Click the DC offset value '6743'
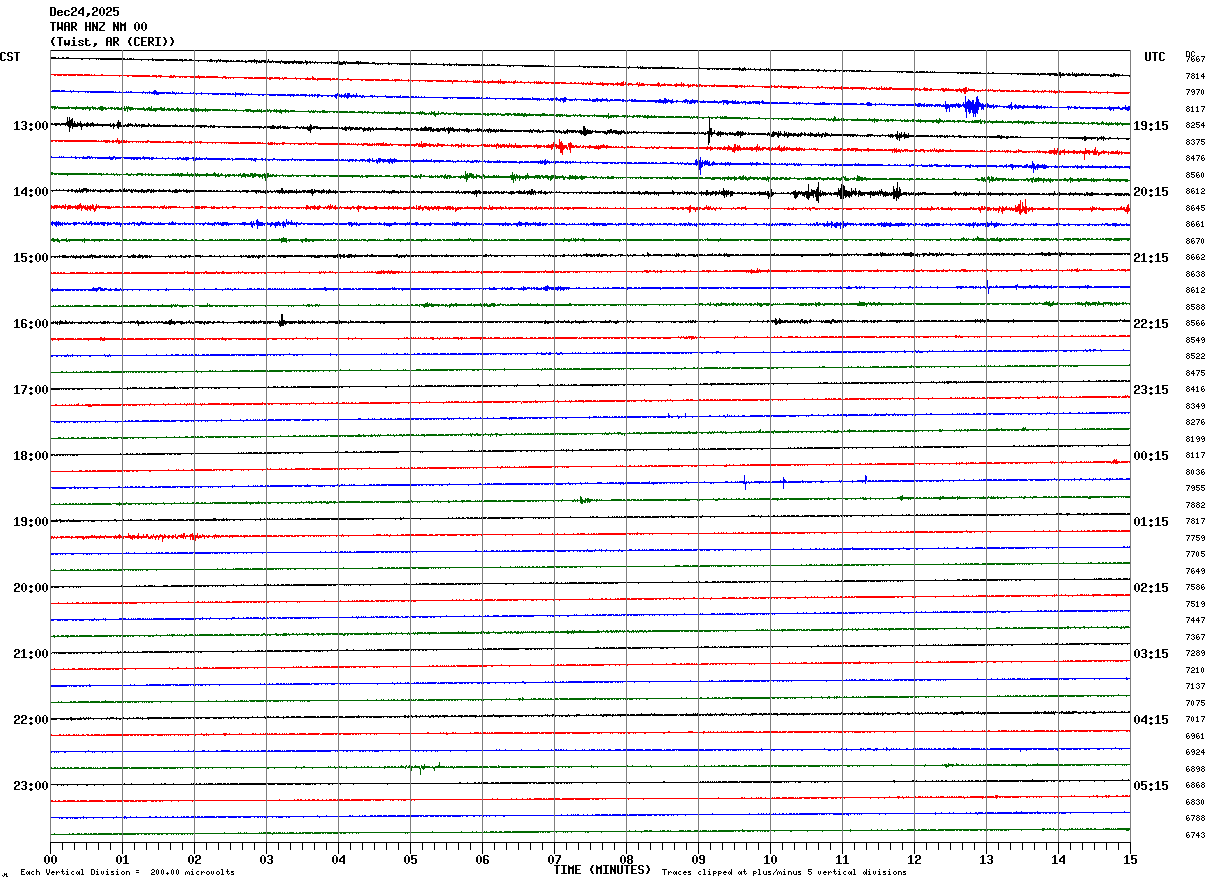Image resolution: width=1210 pixels, height=886 pixels. (1195, 835)
